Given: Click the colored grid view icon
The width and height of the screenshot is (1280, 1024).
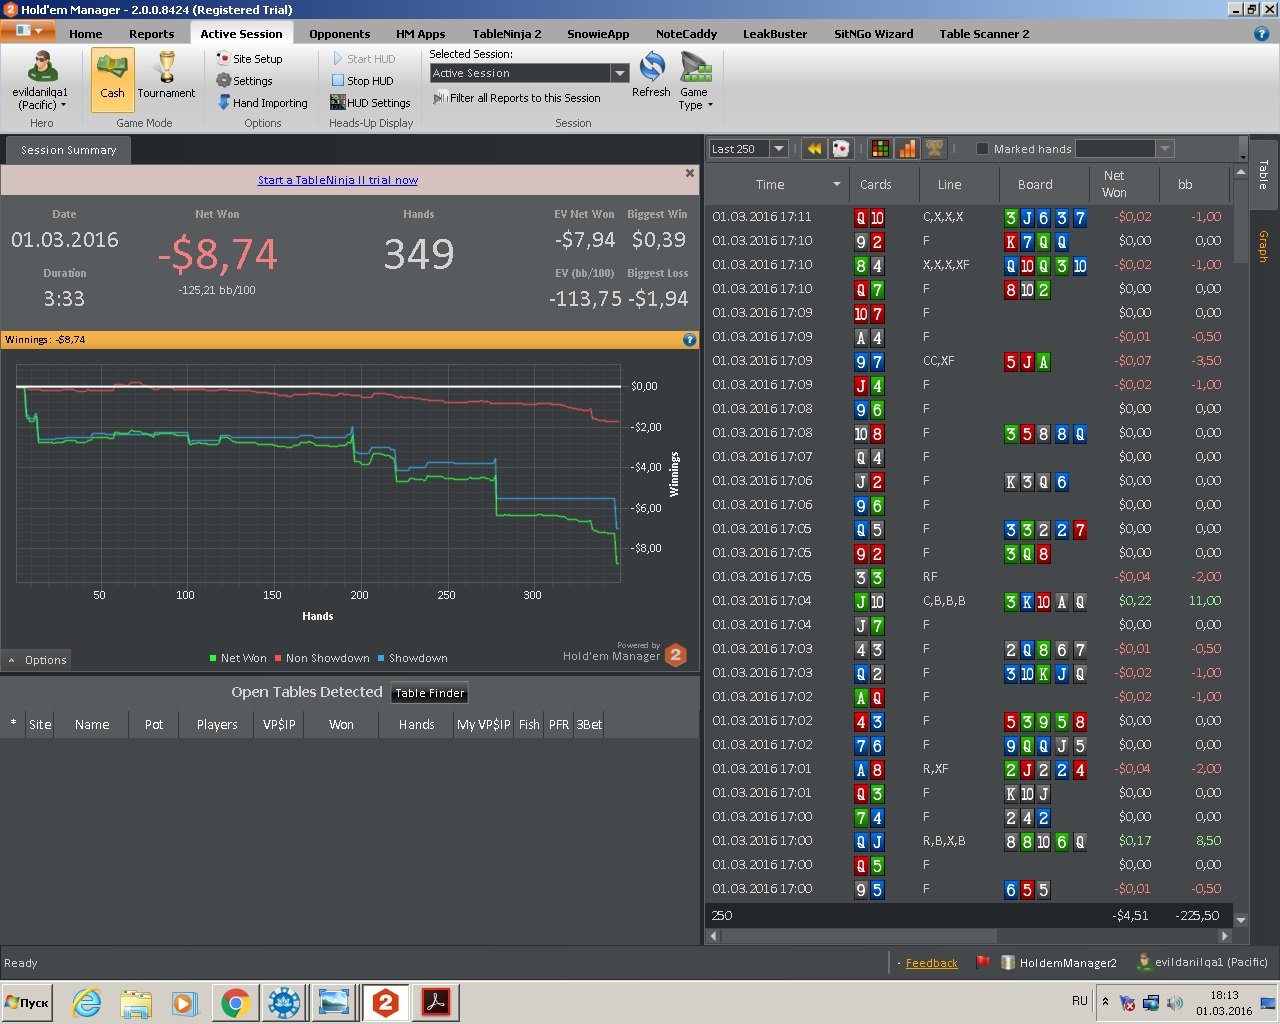Looking at the screenshot, I should pos(881,149).
